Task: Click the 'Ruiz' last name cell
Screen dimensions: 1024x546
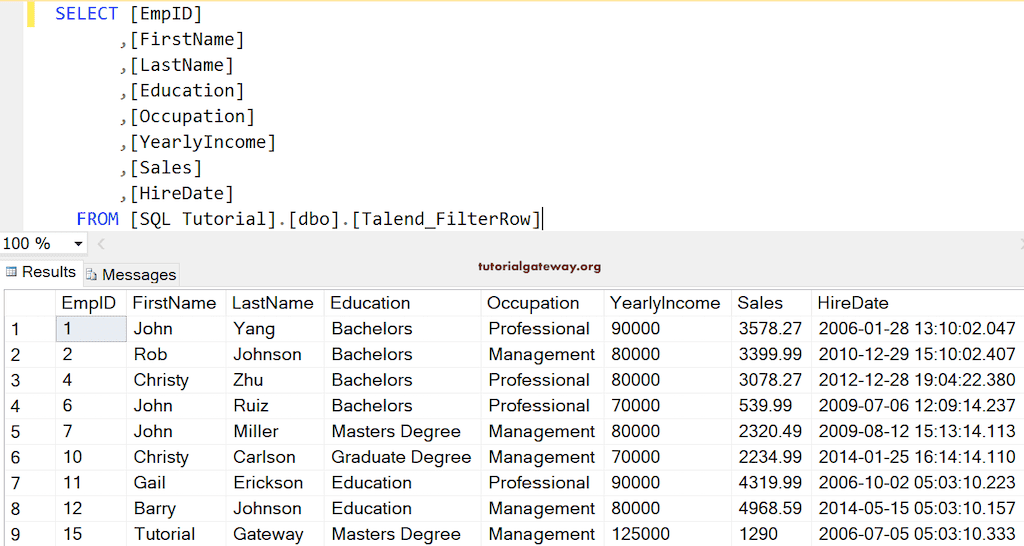Action: coord(275,406)
